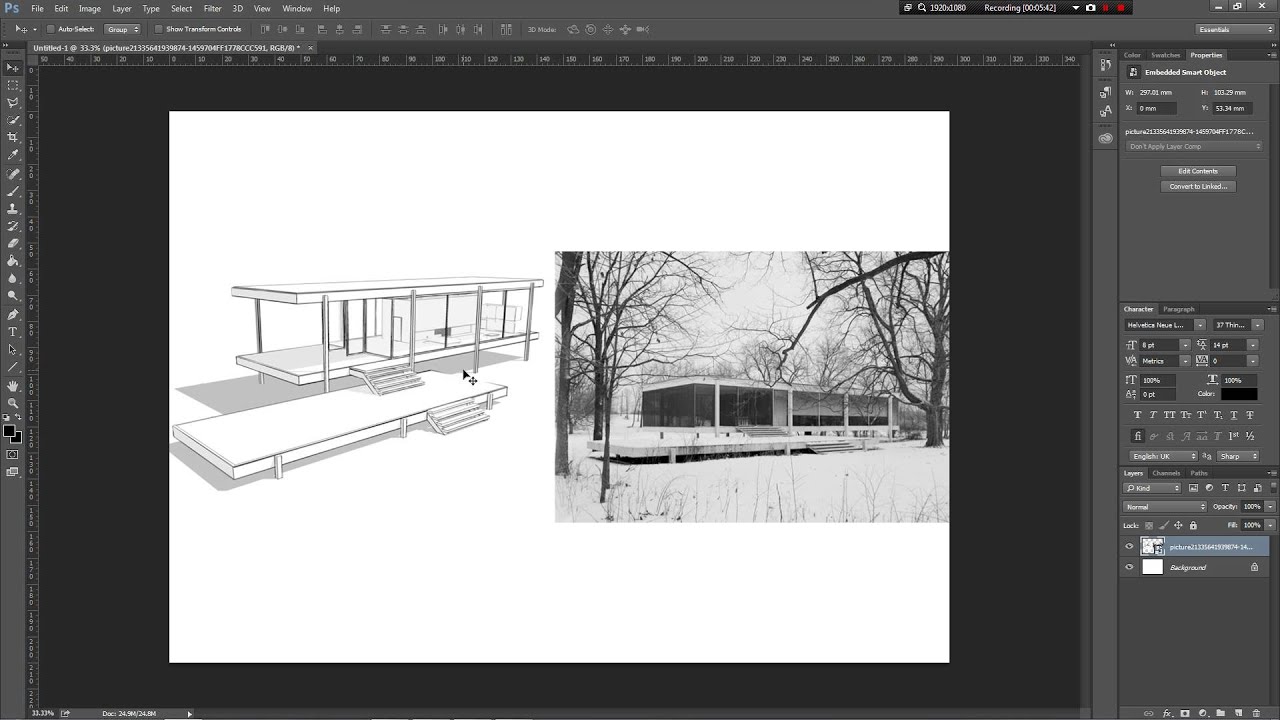Select the Rectangular Marquee tool
The image size is (1280, 720).
(13, 85)
